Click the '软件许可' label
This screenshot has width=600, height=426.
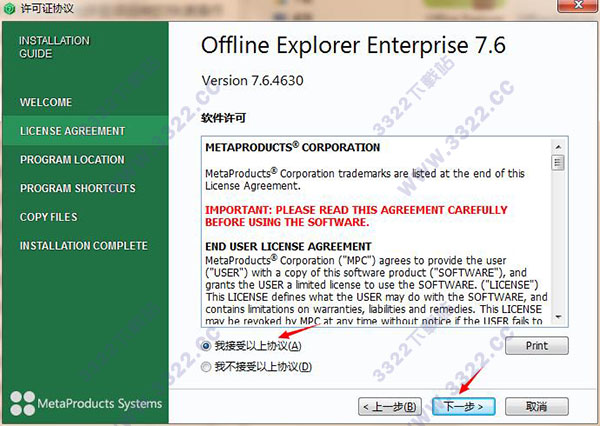point(223,118)
